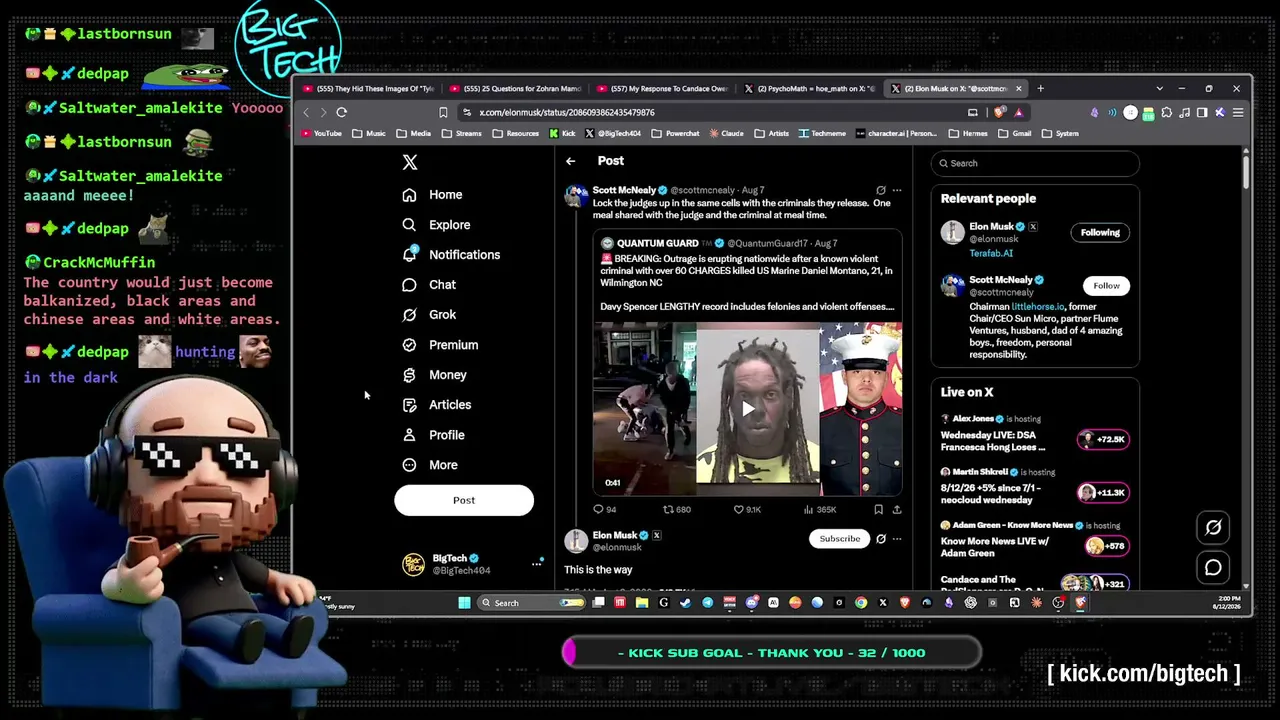
Task: Expand the Streams bookmarks folder
Action: [461, 133]
